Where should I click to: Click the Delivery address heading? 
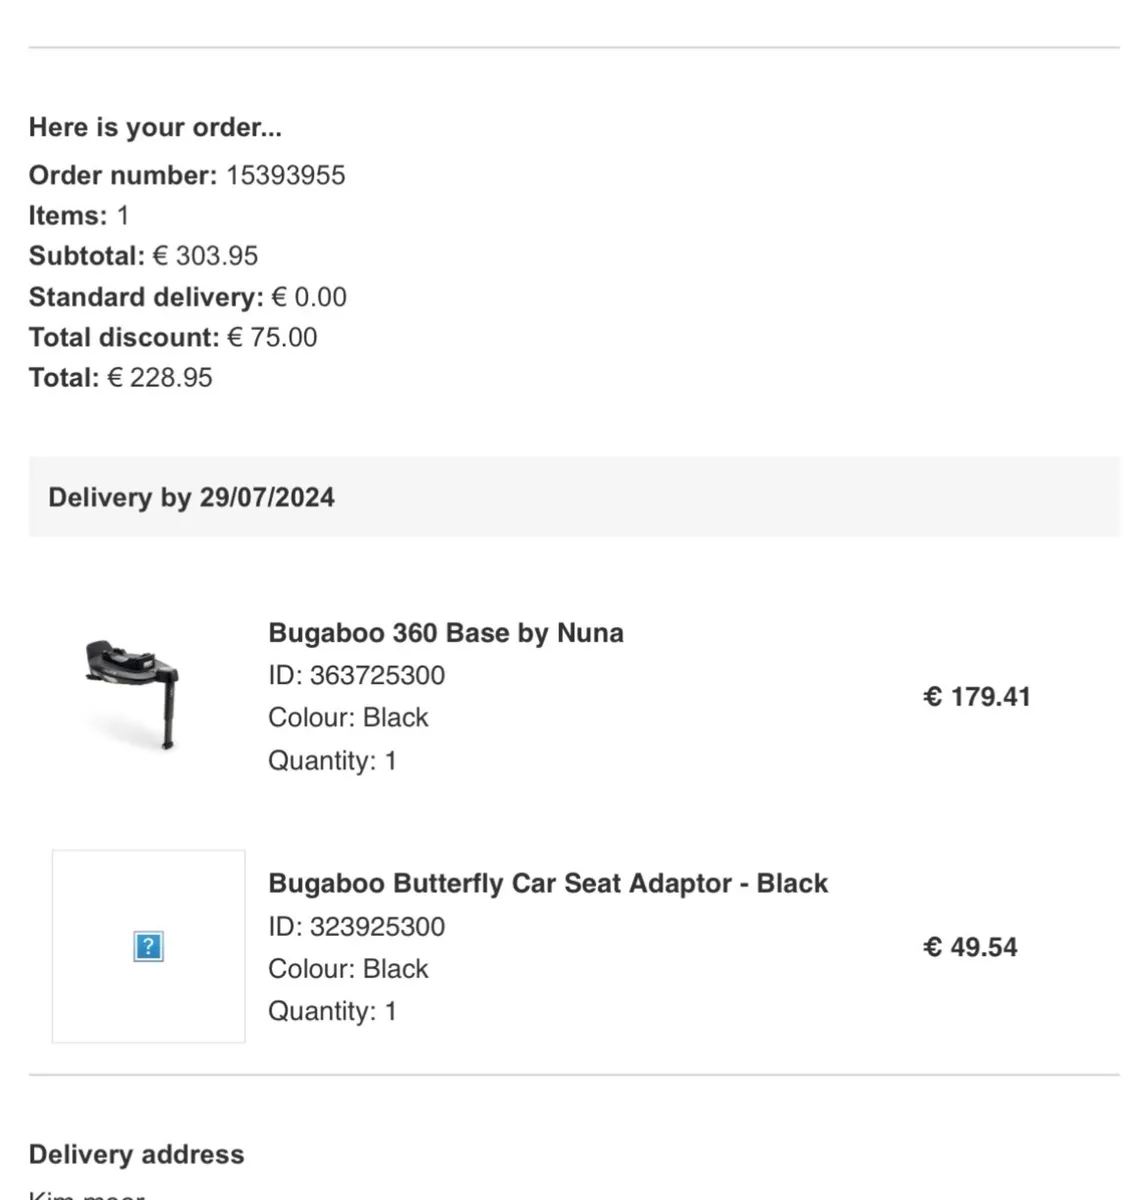tap(137, 1154)
